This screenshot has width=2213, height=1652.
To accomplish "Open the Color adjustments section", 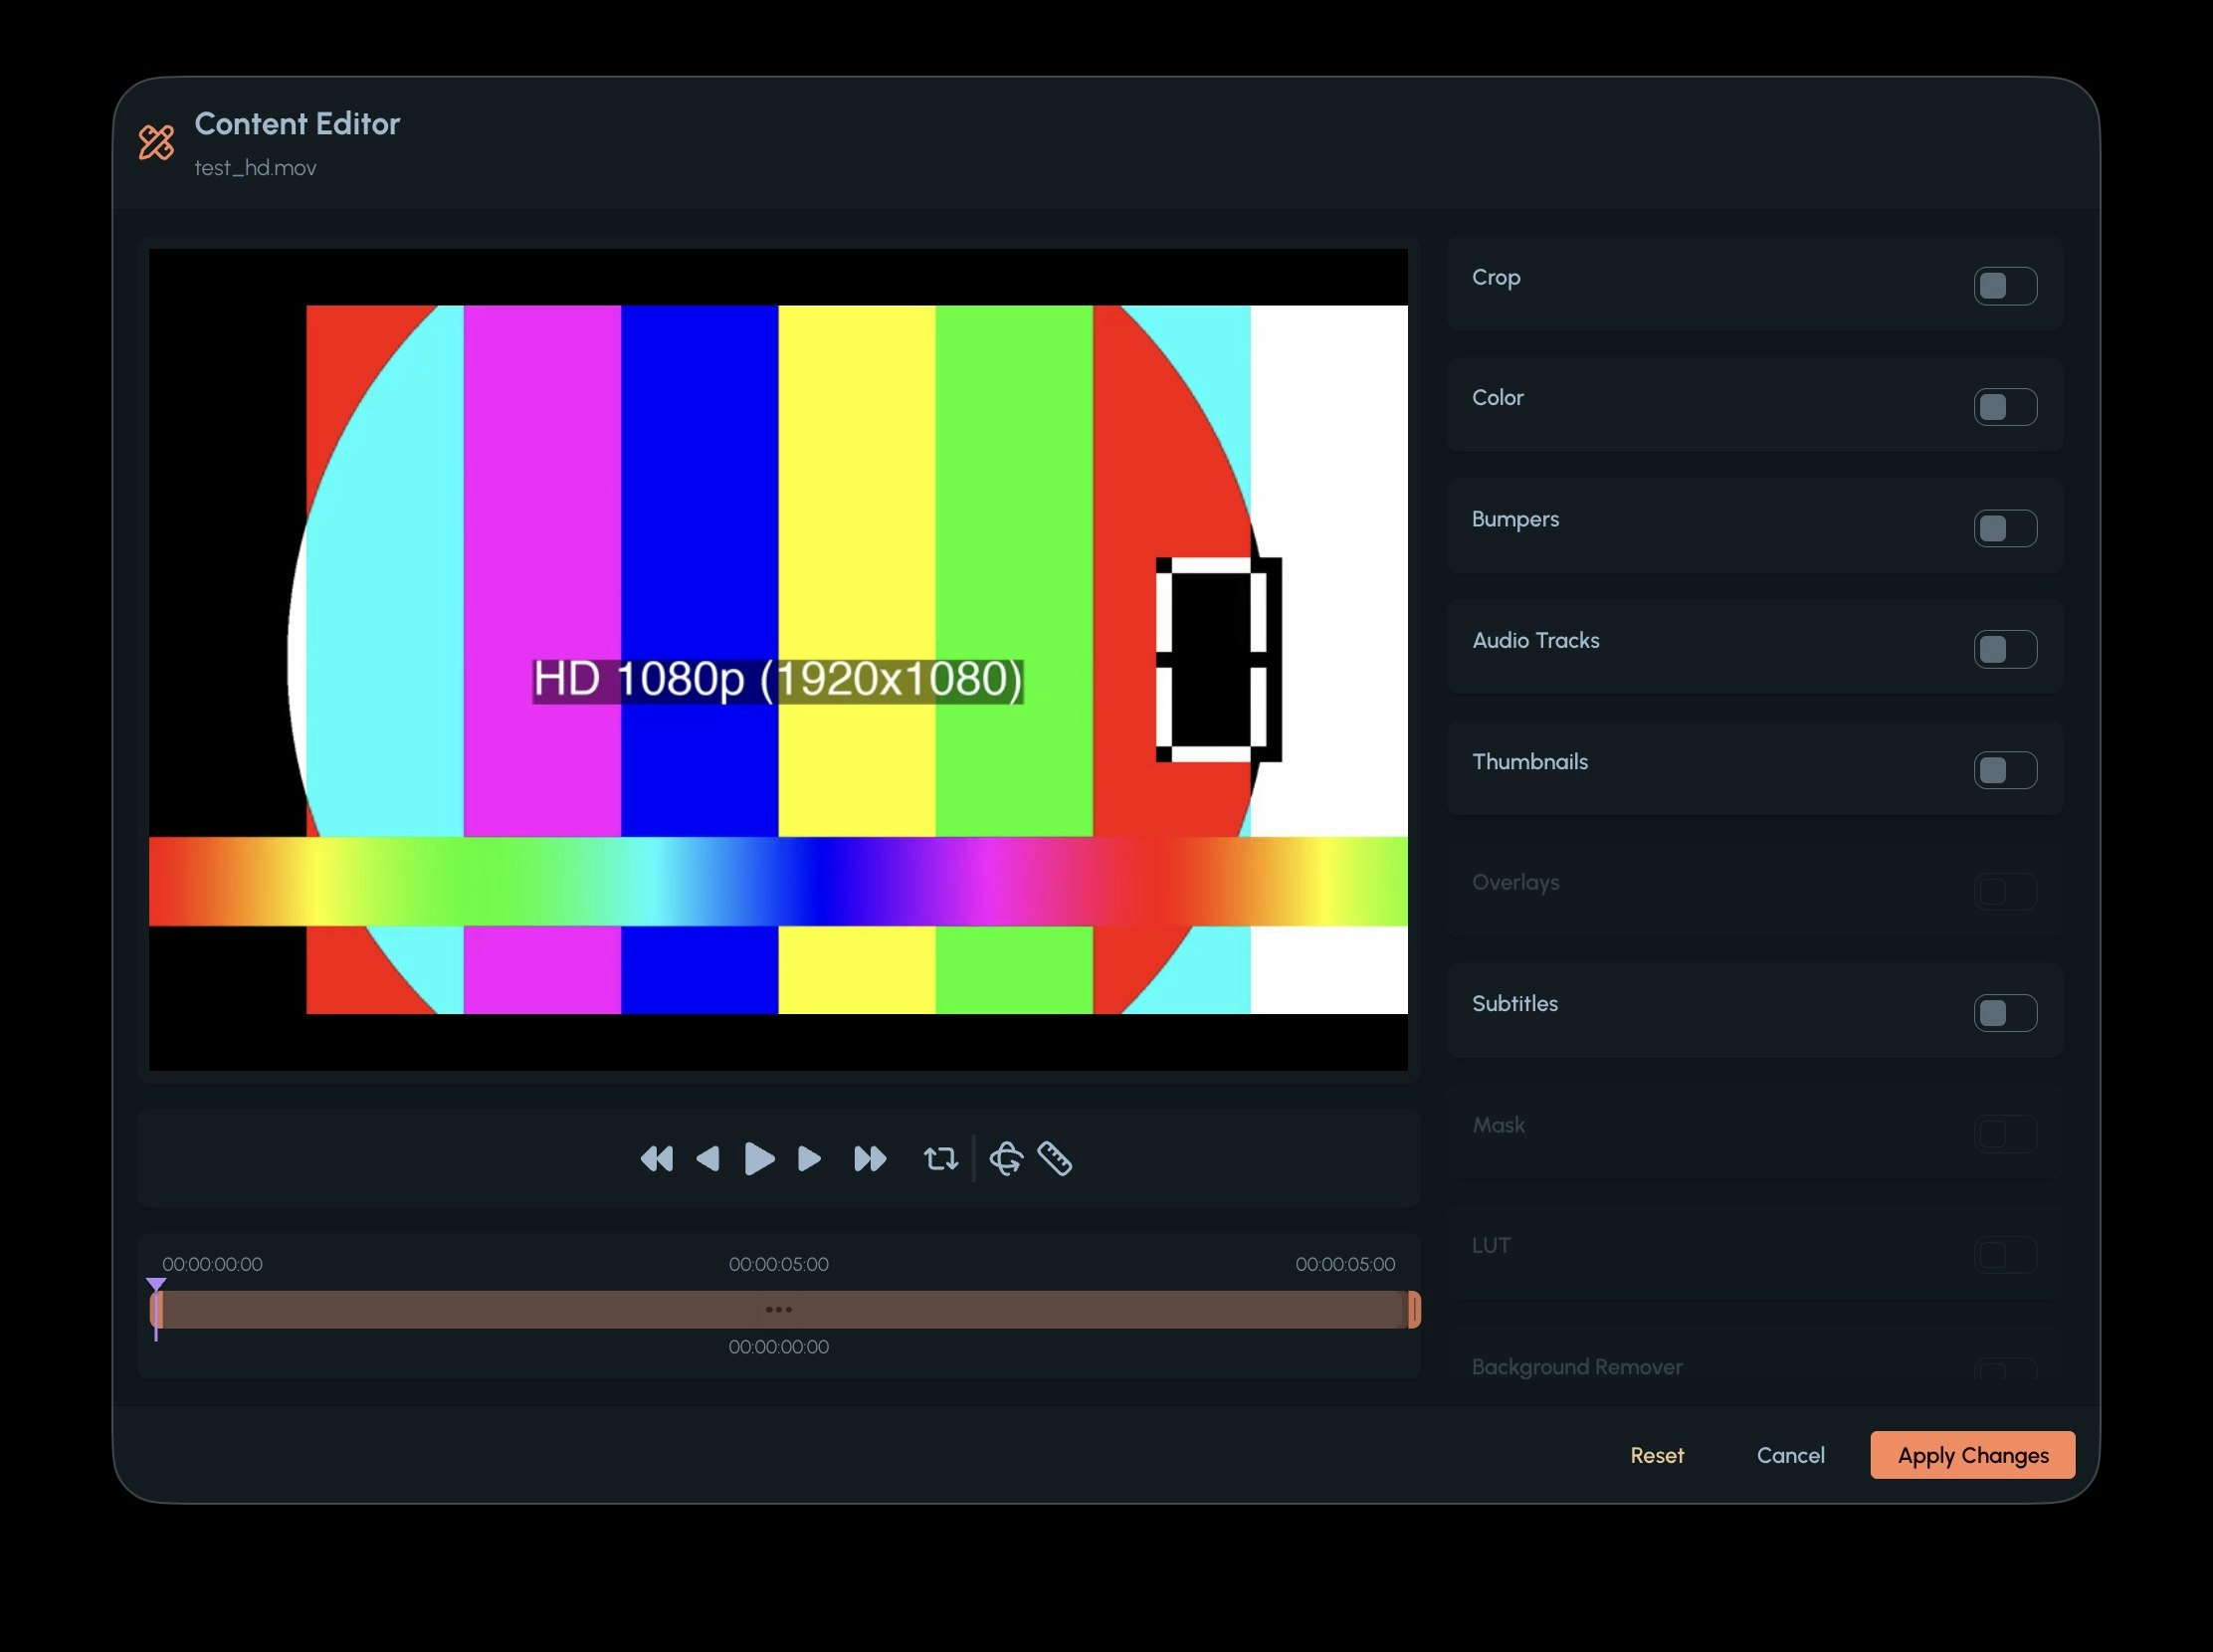I will point(2005,407).
